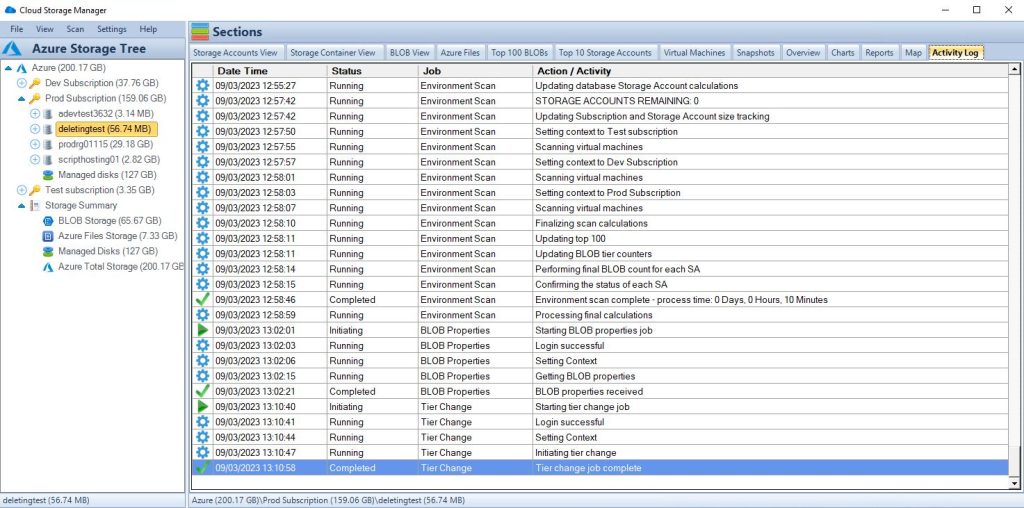This screenshot has width=1024, height=508.
Task: Collapse the Prod Subscription node
Action: [x=22, y=99]
